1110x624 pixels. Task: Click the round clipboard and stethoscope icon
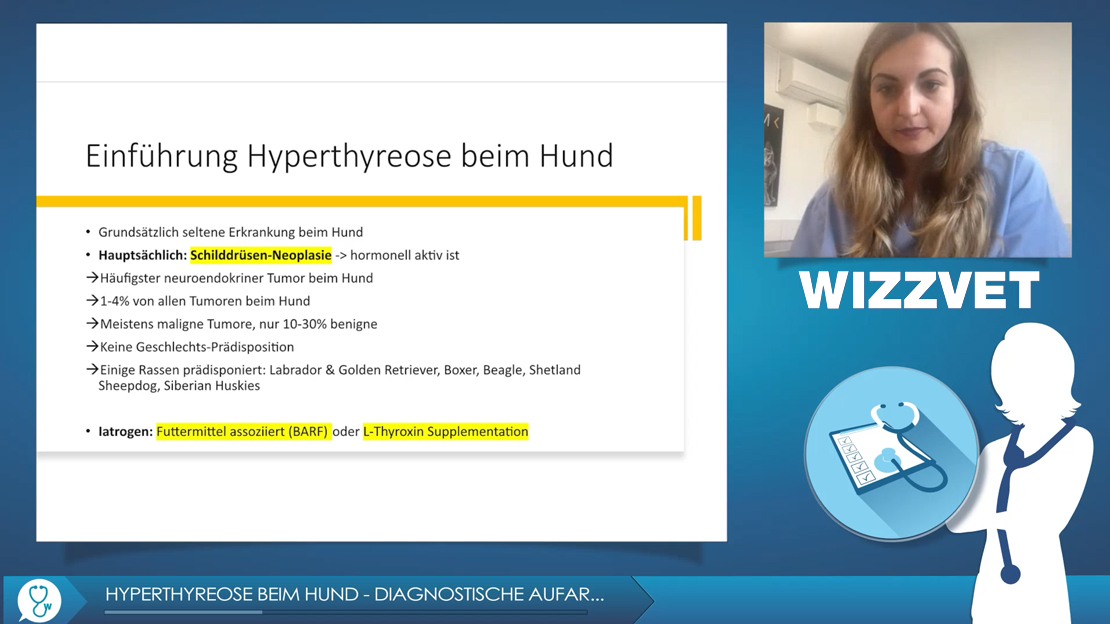(890, 453)
